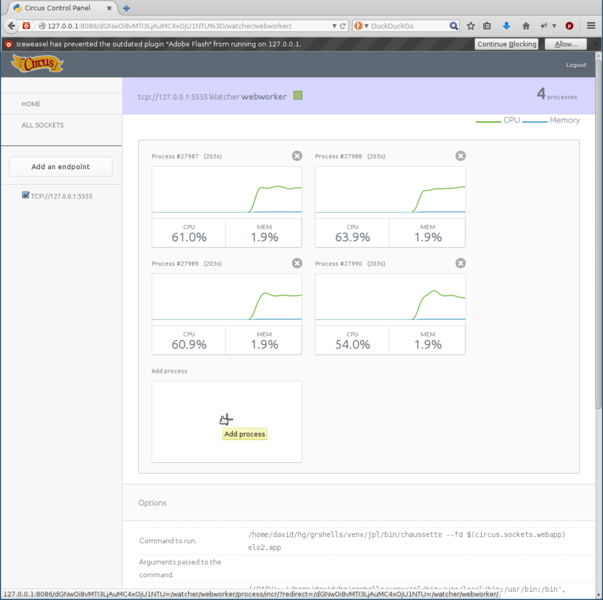
Task: Close the plugin notification bar
Action: 595,44
